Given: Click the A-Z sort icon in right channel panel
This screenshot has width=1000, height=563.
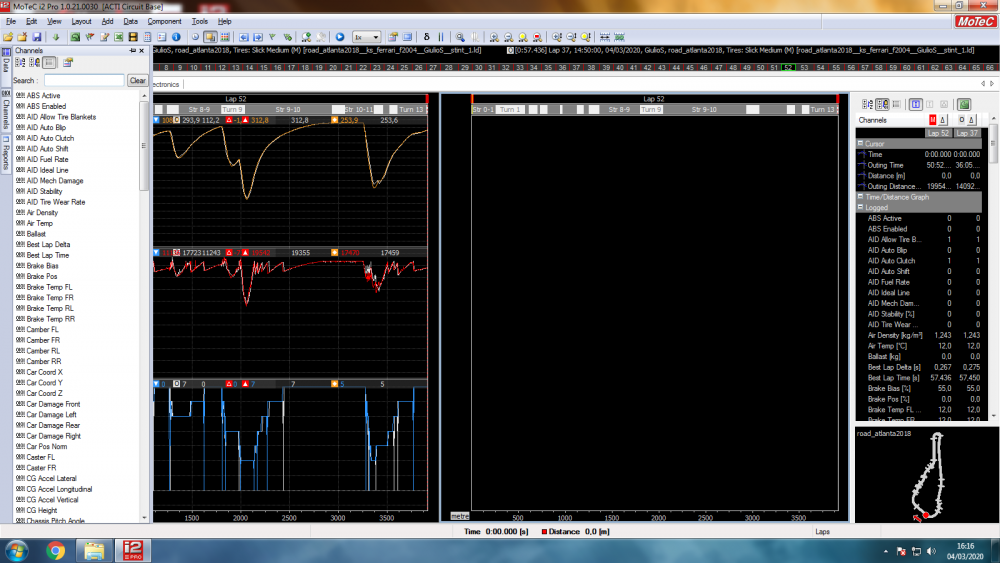Looking at the screenshot, I should point(867,104).
